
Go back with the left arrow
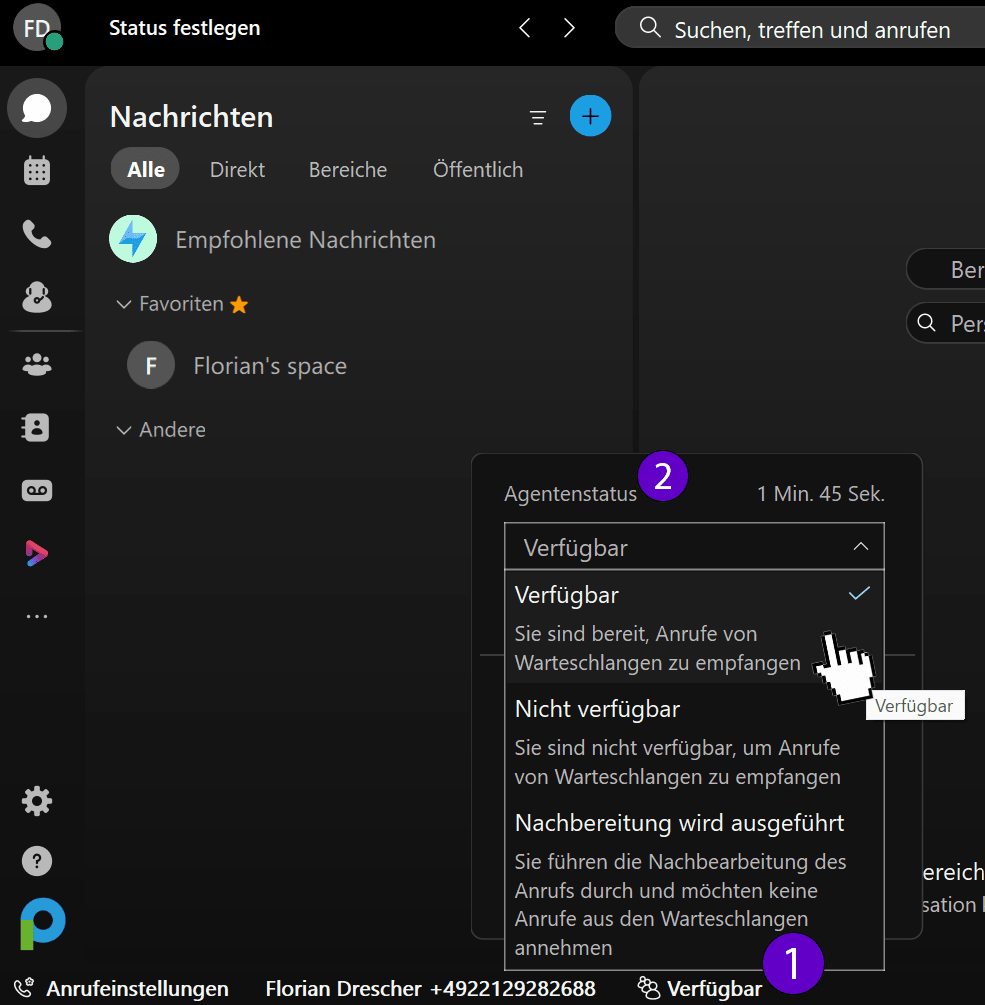click(x=525, y=28)
